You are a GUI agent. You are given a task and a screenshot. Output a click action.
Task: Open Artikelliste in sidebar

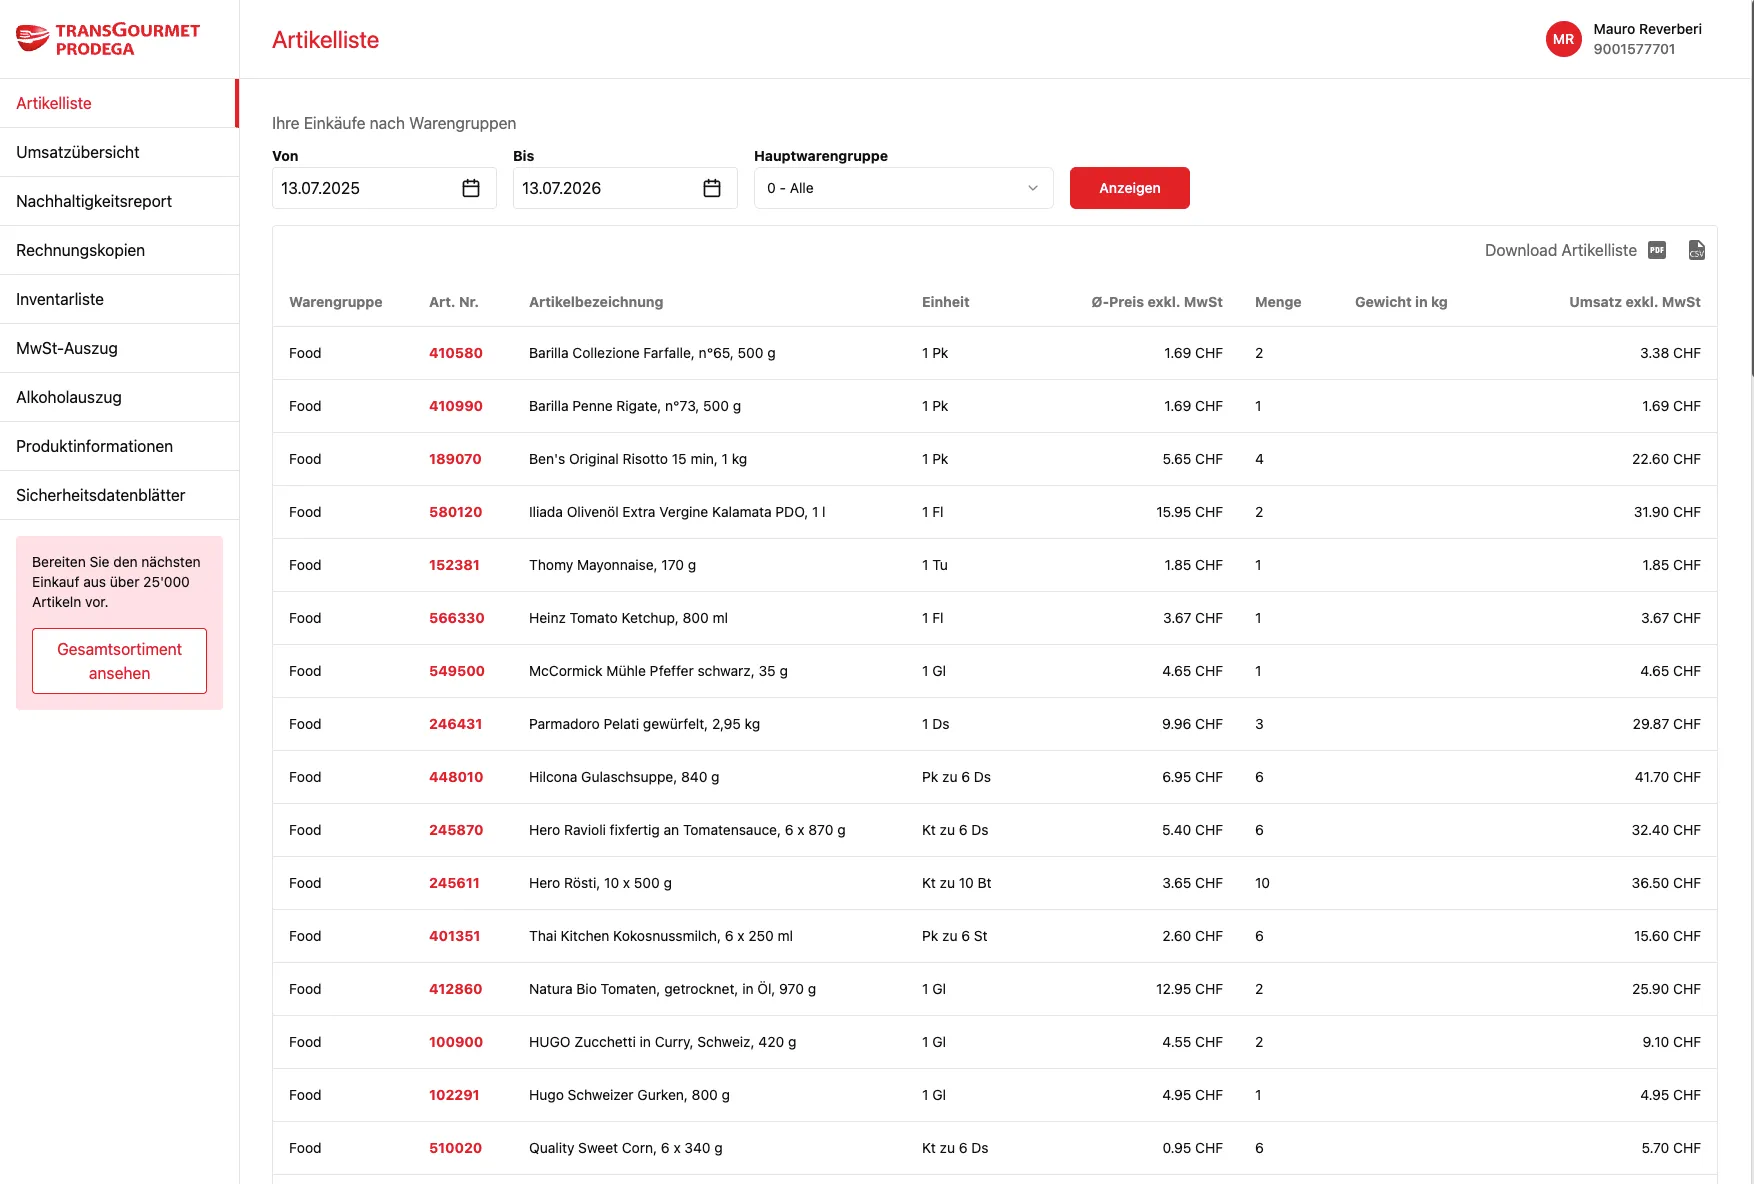pyautogui.click(x=119, y=103)
